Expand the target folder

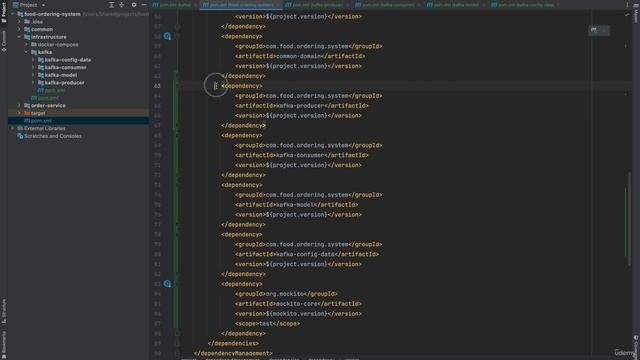[x=19, y=113]
